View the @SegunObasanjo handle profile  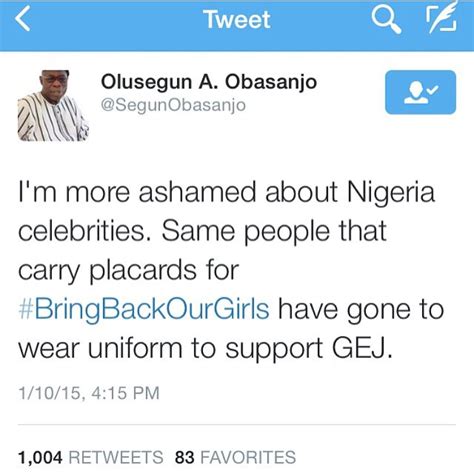click(173, 105)
